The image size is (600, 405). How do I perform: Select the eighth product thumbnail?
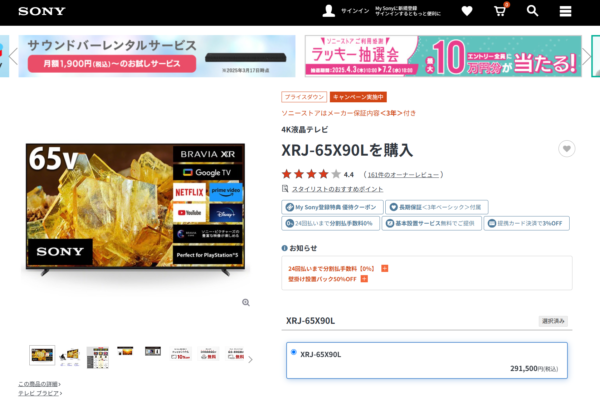236,354
